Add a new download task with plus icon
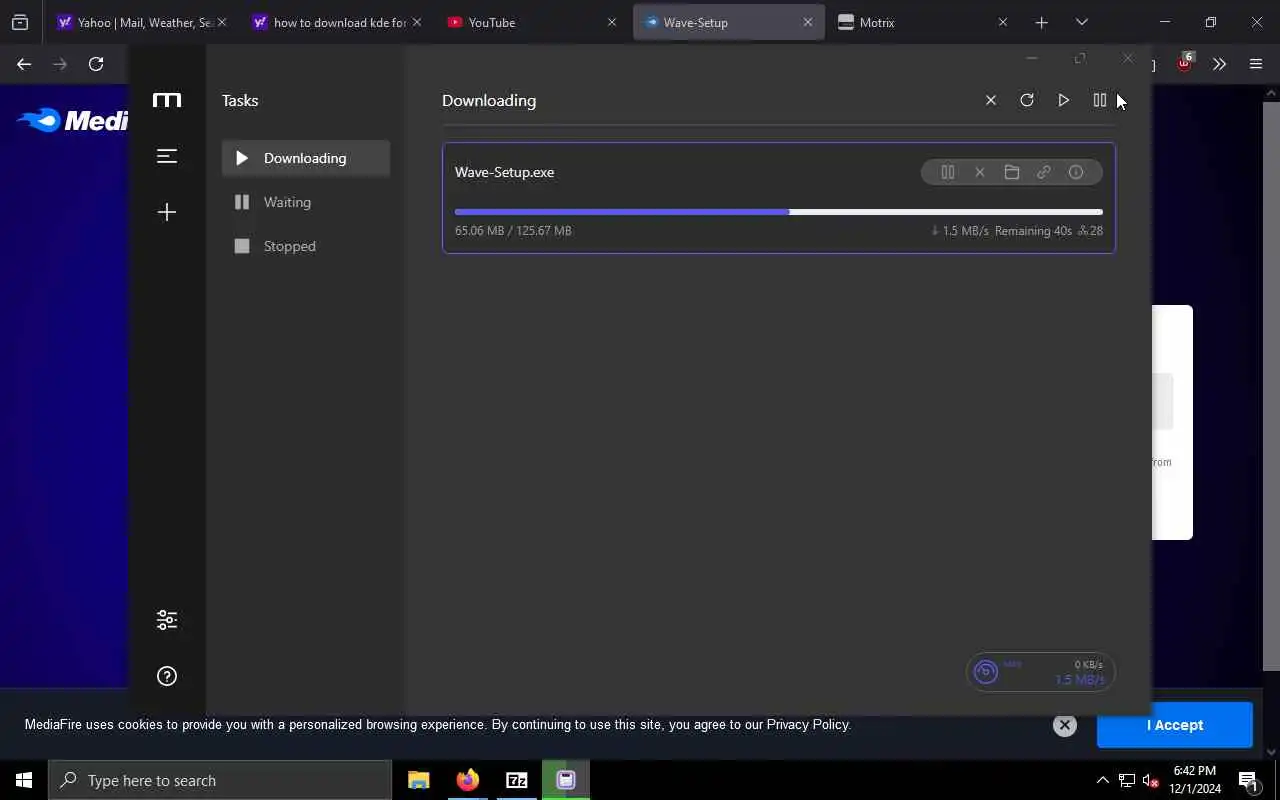Image resolution: width=1280 pixels, height=800 pixels. 167,212
